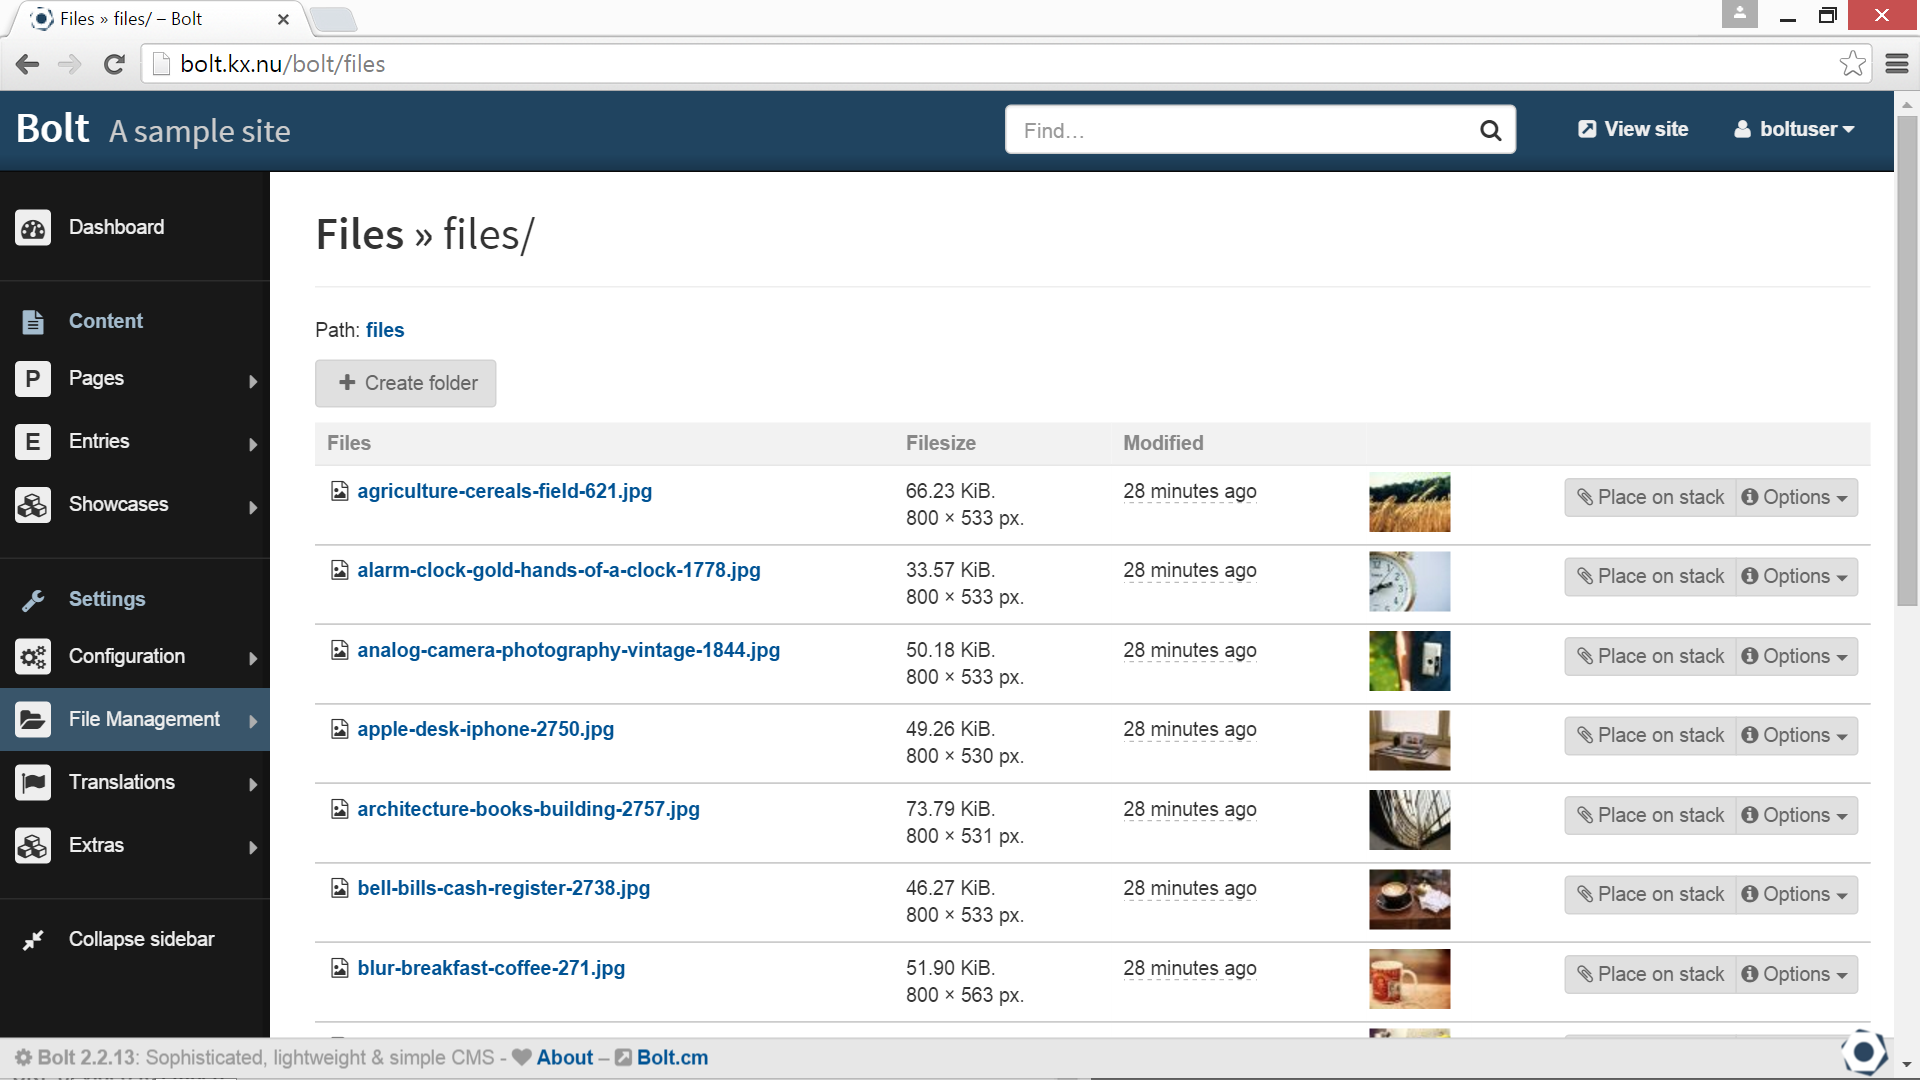Collapse the sidebar
The width and height of the screenshot is (1920, 1080).
tap(141, 939)
